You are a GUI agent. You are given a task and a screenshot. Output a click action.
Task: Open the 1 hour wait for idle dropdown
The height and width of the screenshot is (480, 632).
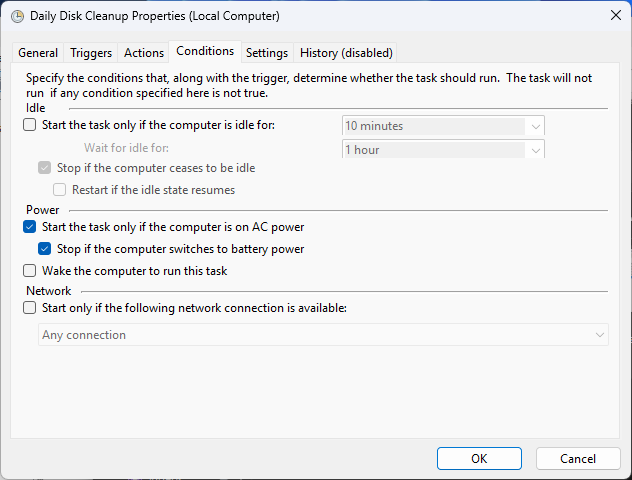click(x=536, y=150)
